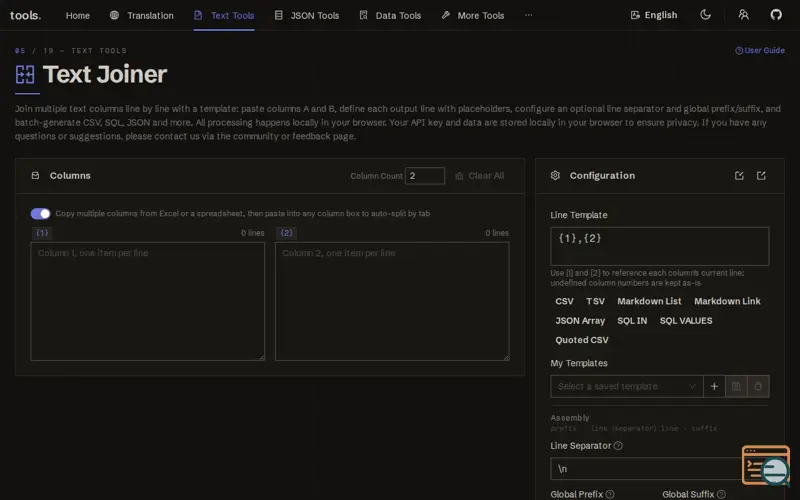
Task: Click the Data Tools icon
Action: point(363,15)
